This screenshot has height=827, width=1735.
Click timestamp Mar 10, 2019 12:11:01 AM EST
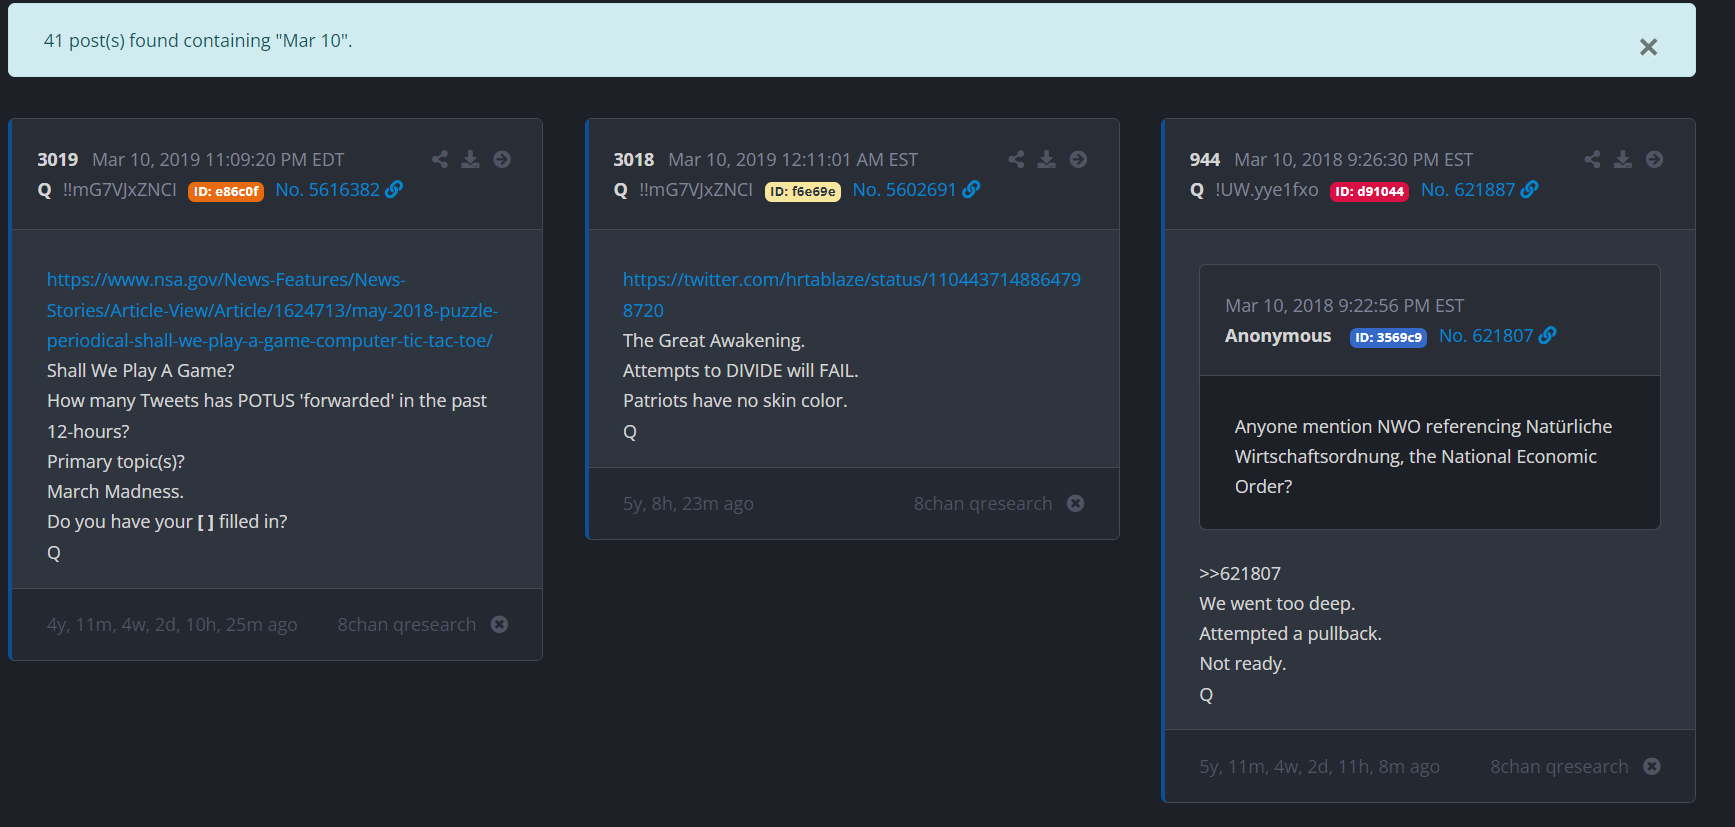tap(793, 160)
